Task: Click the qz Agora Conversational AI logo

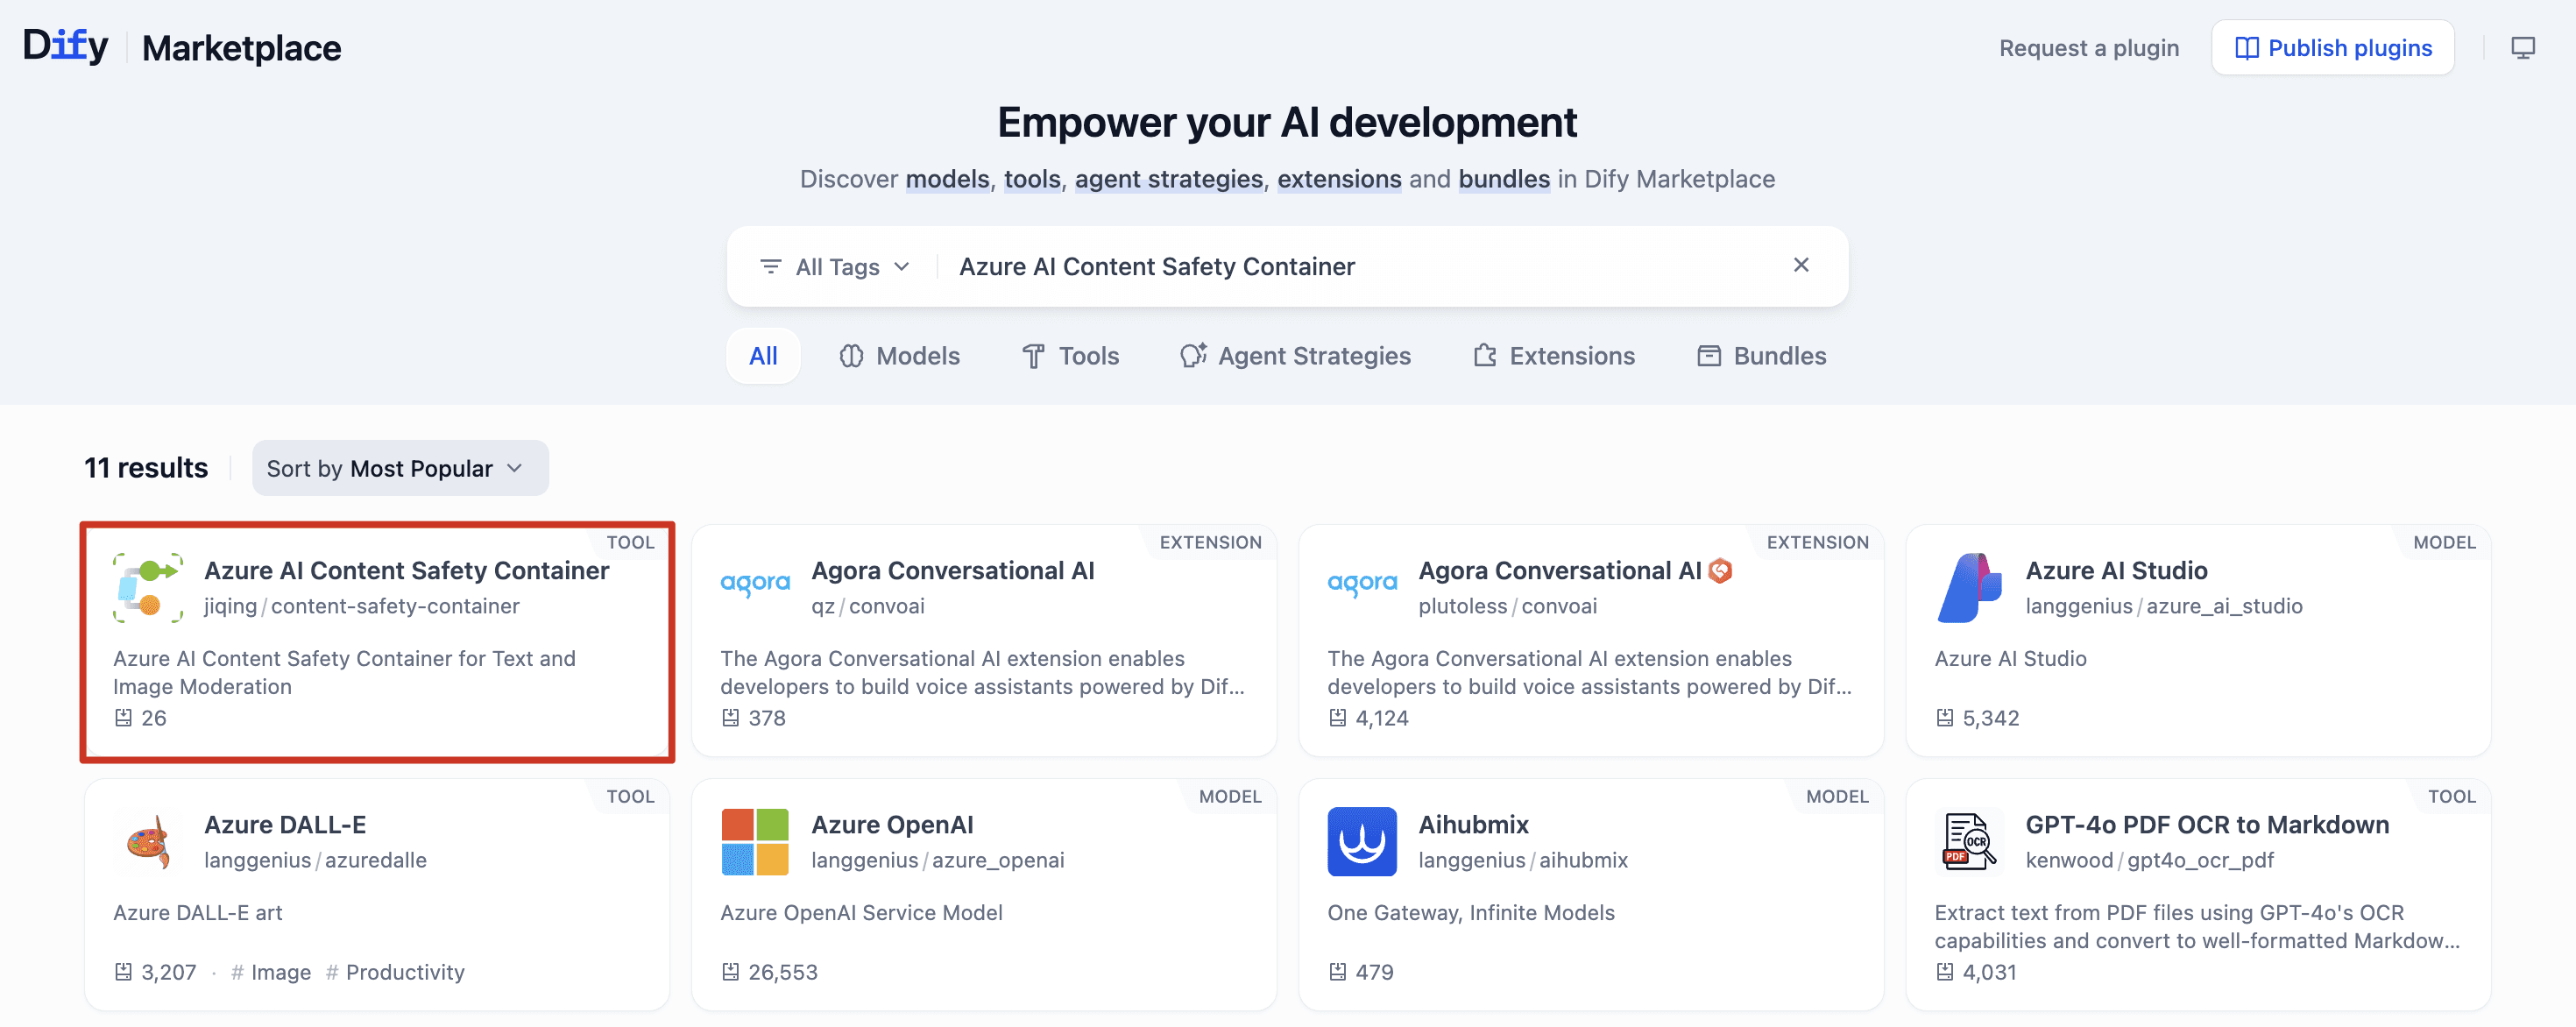Action: 755,584
